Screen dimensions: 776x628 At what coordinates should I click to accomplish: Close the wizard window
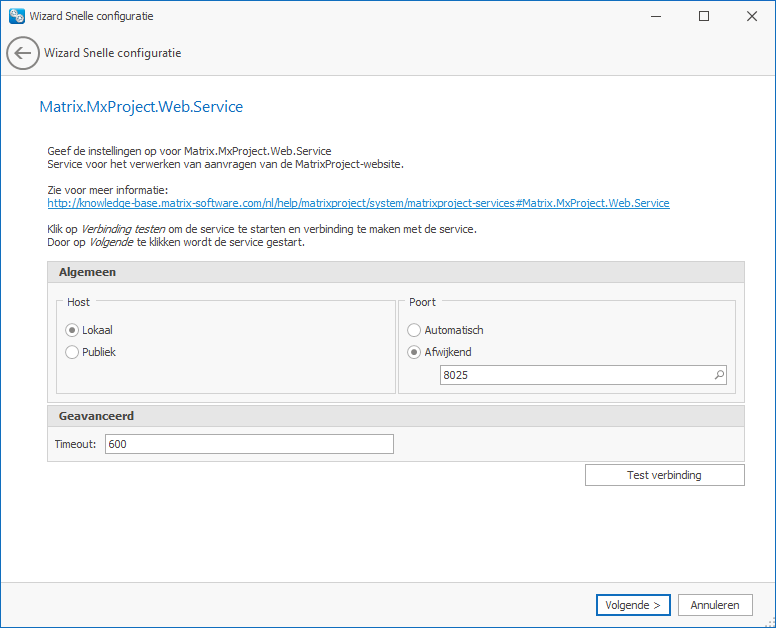(750, 16)
